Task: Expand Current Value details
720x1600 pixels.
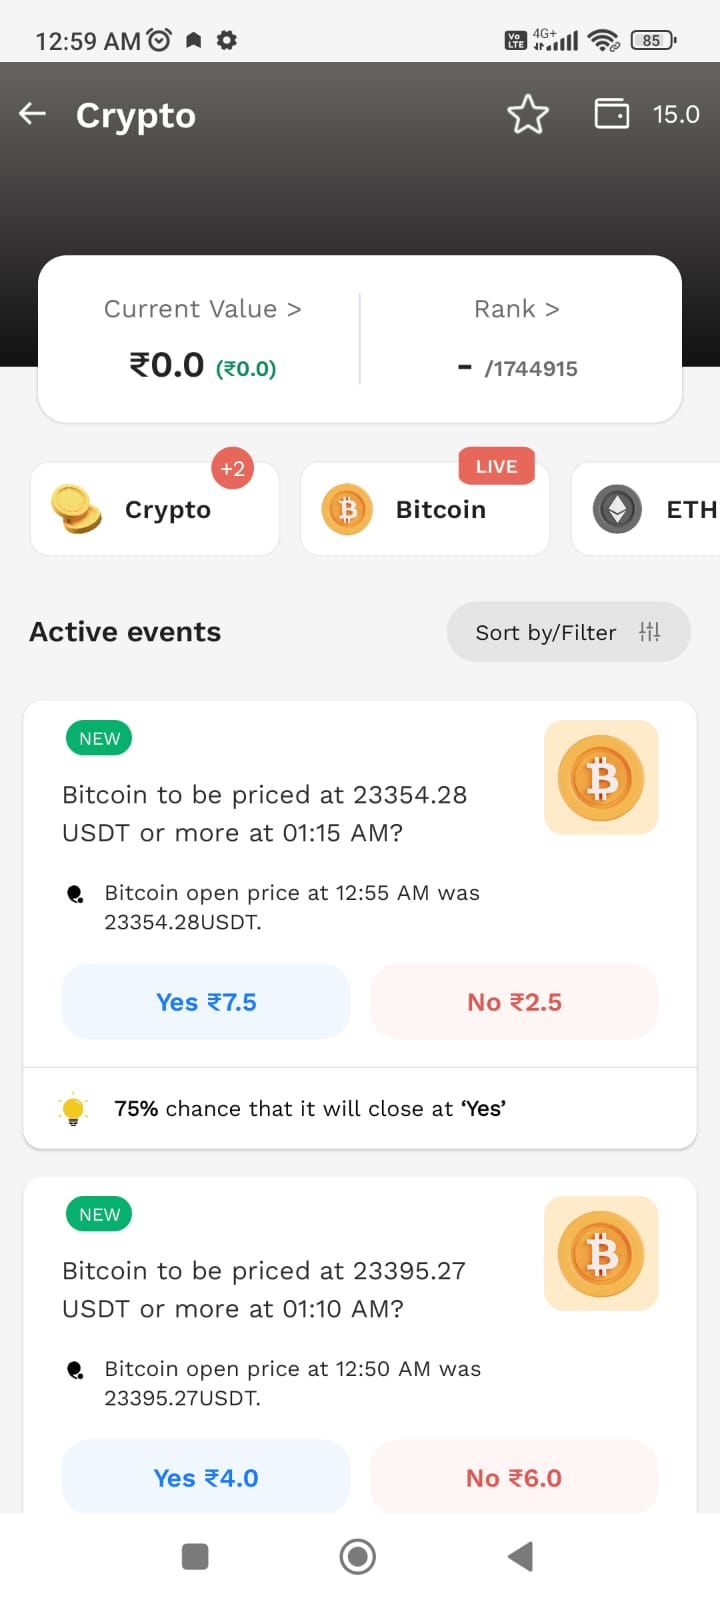Action: click(x=202, y=309)
